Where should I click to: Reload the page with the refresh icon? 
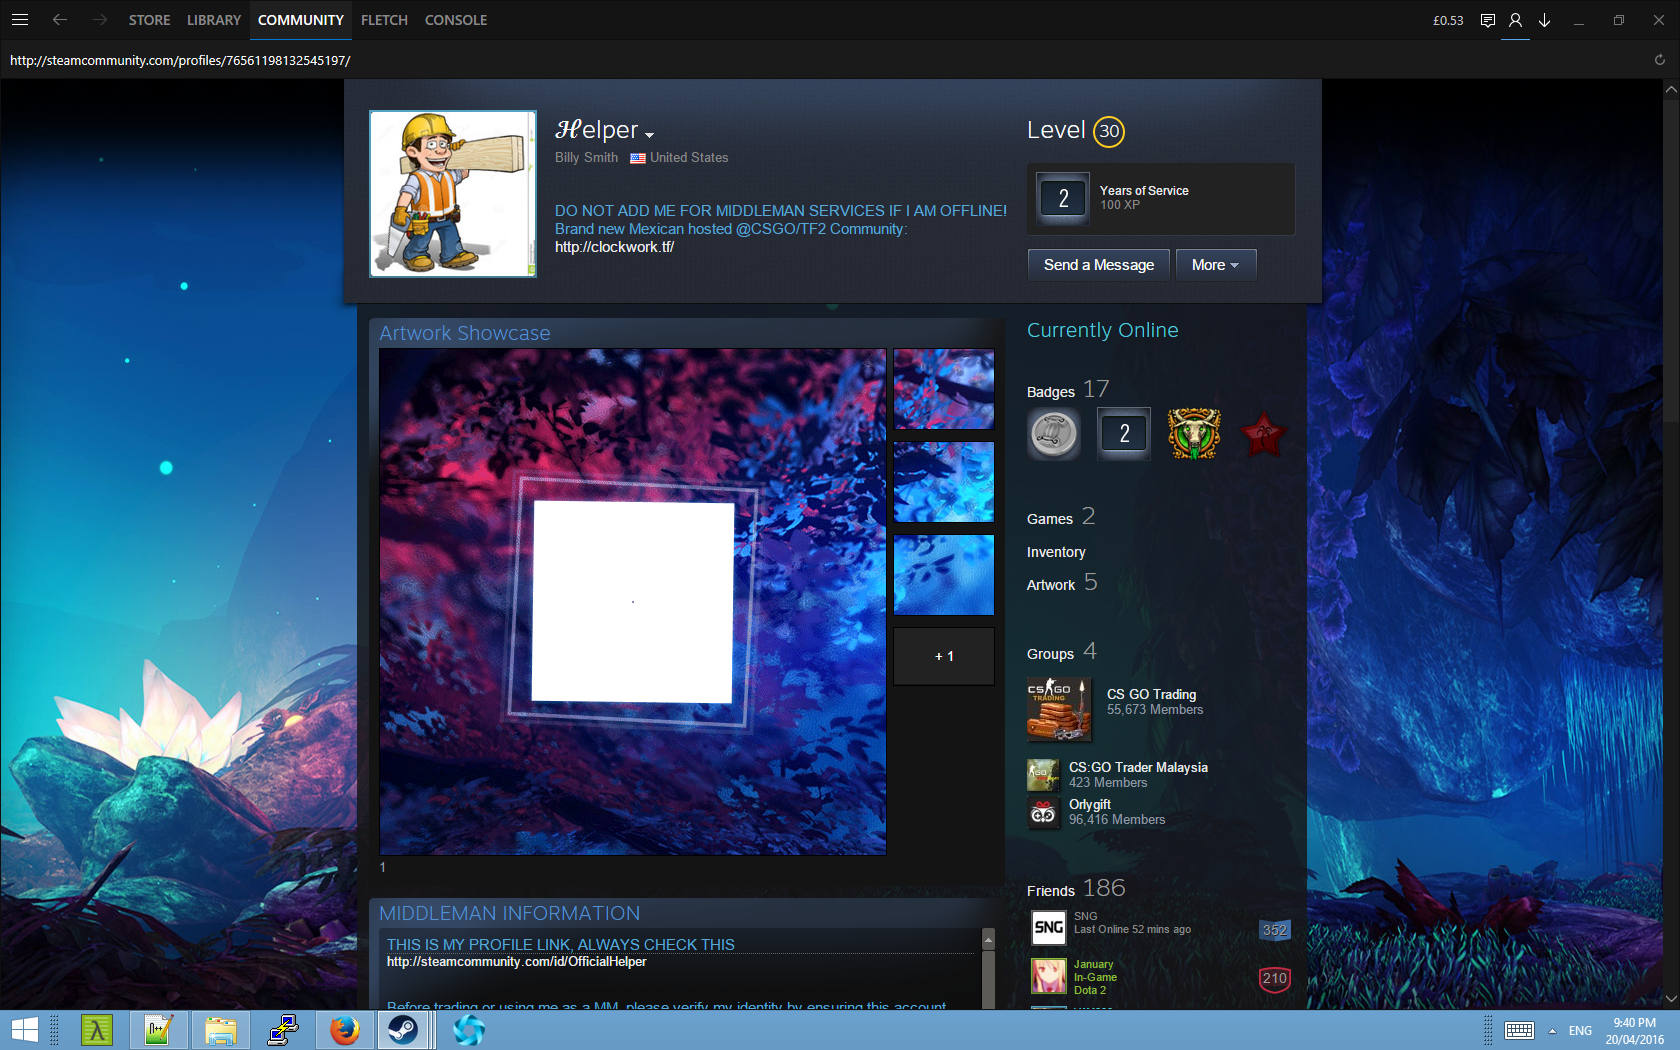click(1659, 60)
